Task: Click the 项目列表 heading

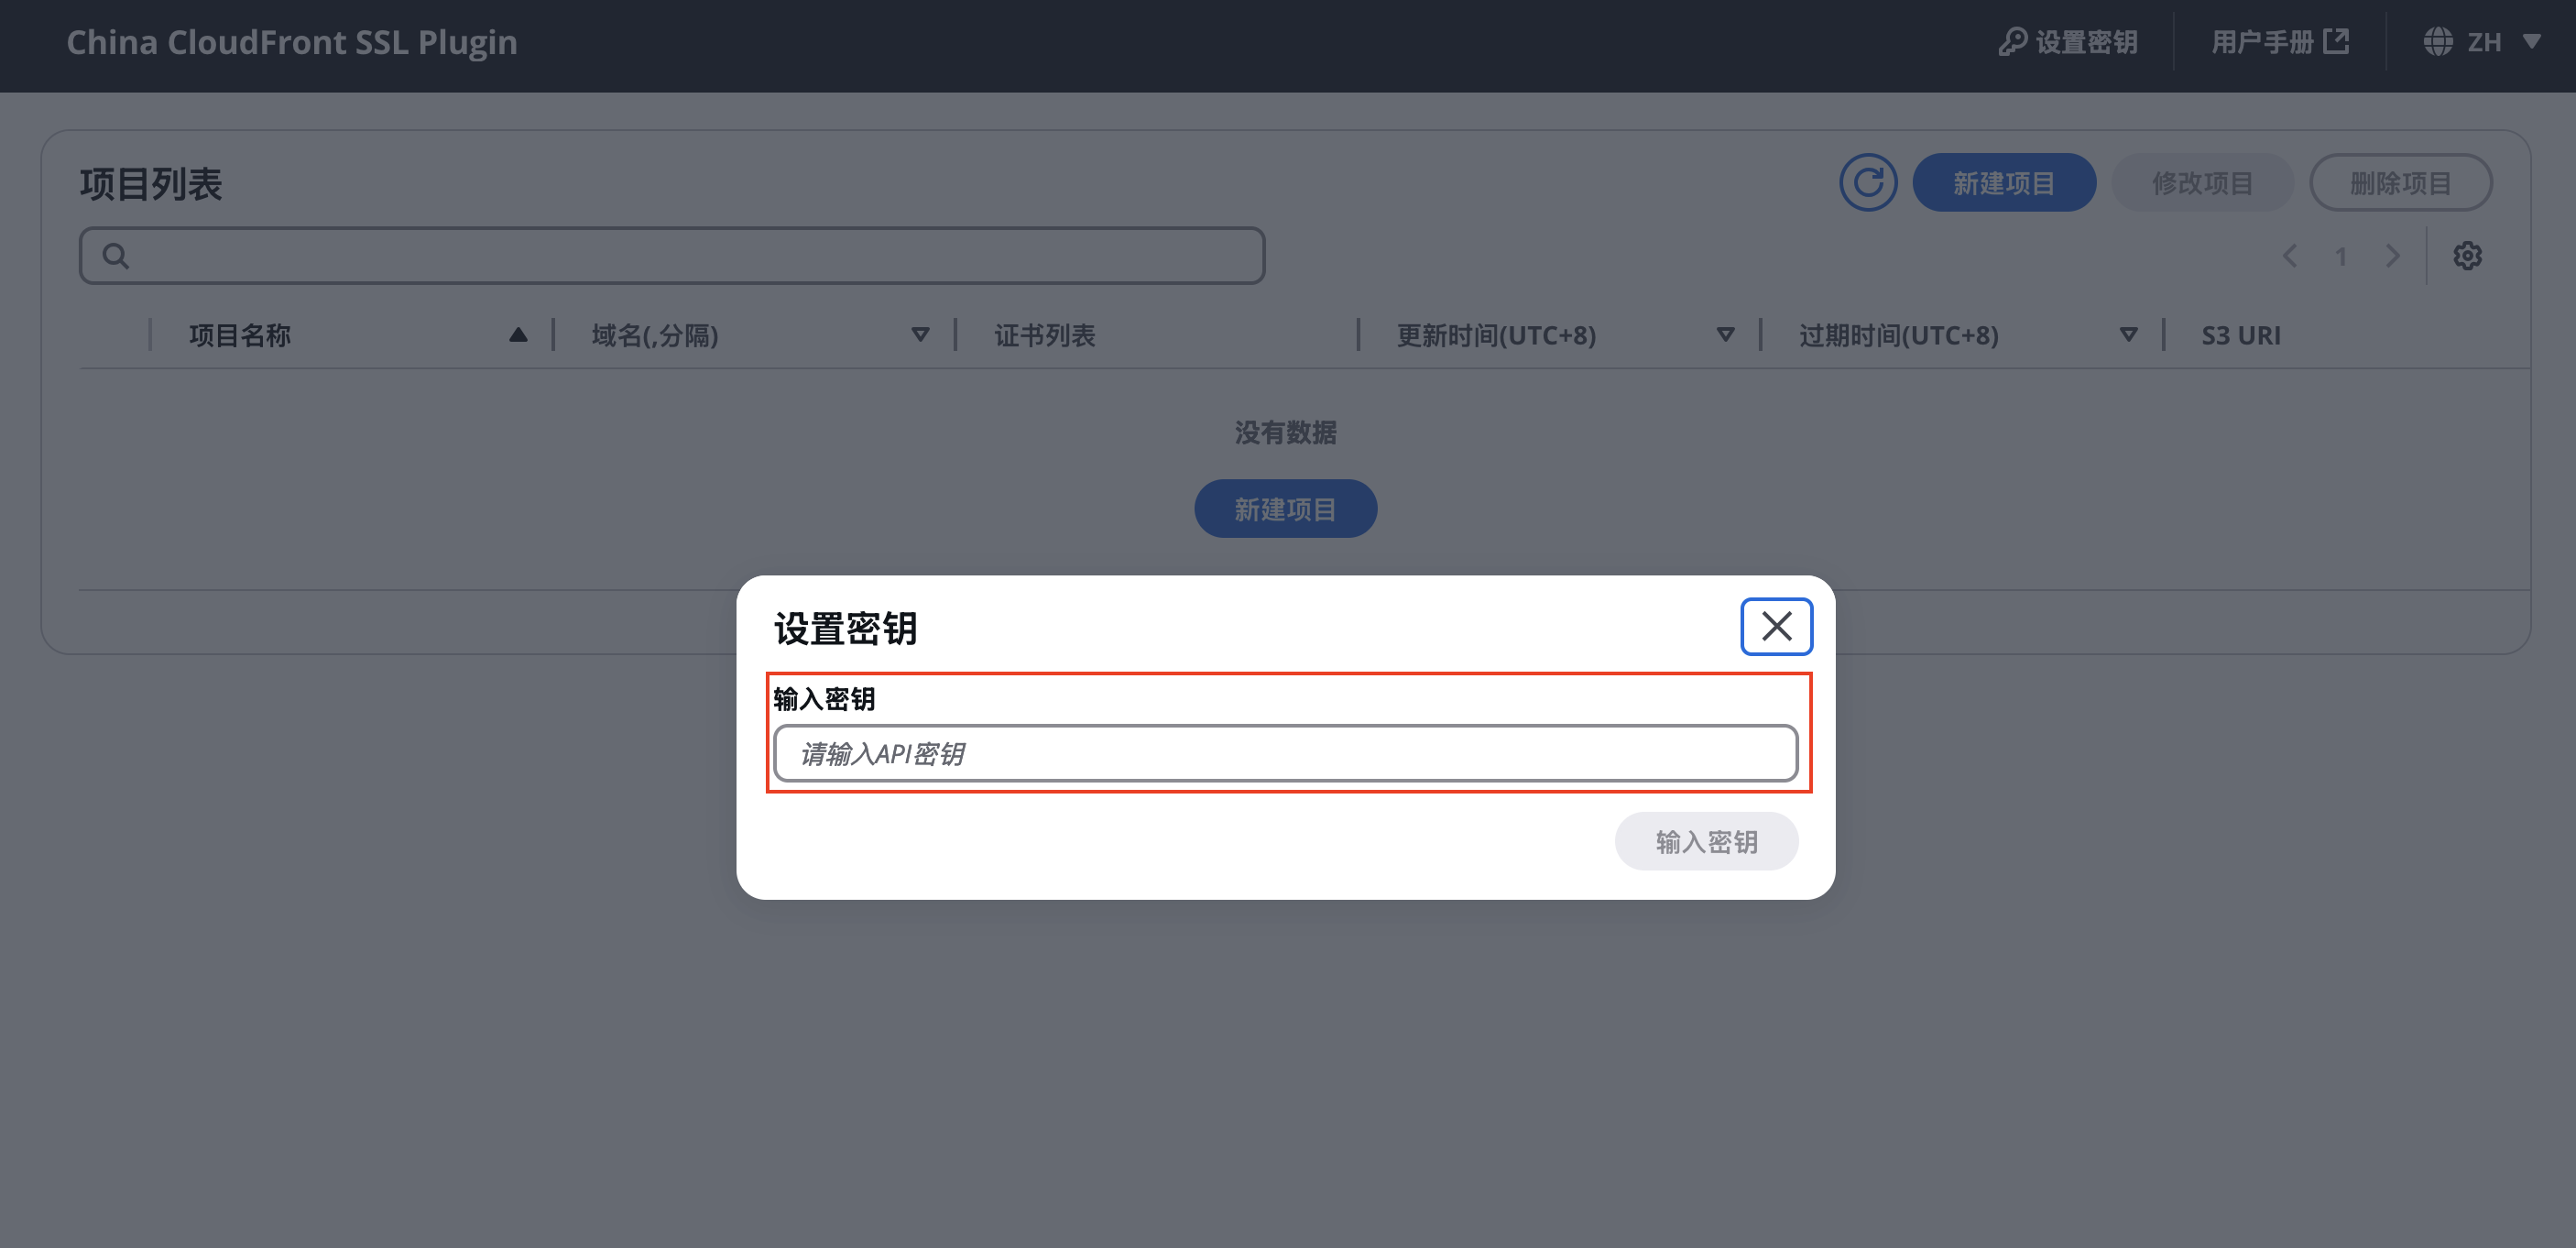Action: point(151,184)
